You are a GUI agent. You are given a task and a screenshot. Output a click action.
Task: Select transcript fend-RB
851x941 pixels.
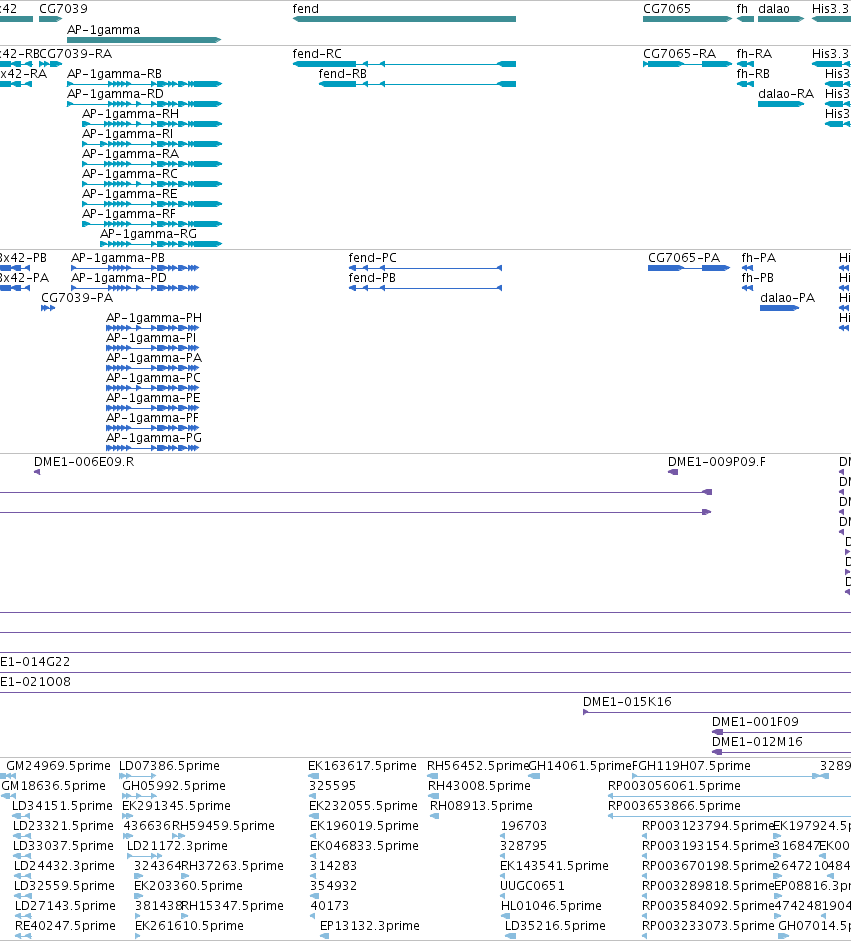(417, 84)
